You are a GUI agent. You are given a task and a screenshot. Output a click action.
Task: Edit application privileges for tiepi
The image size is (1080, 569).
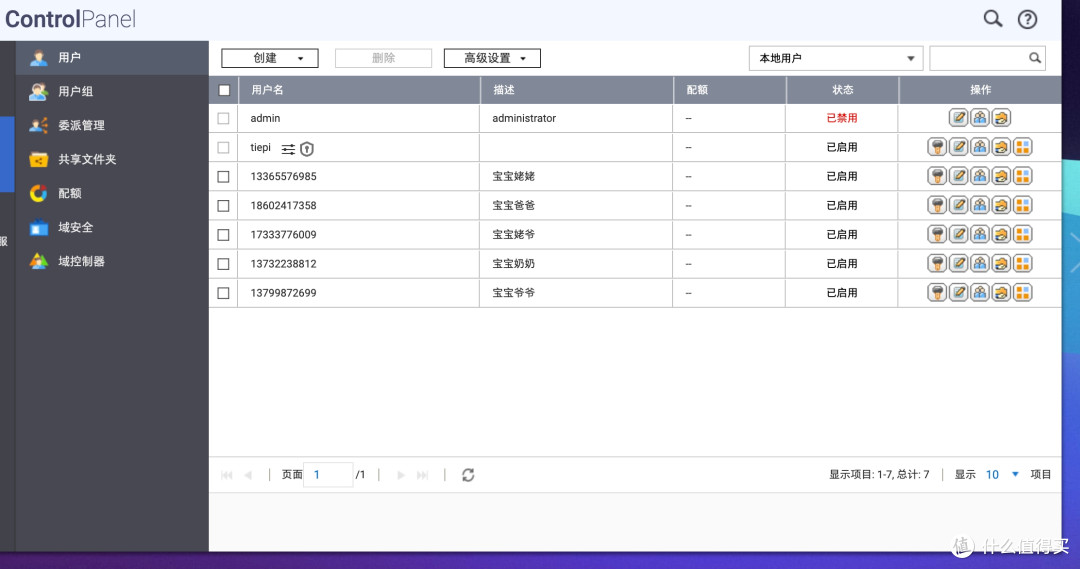(x=1023, y=147)
